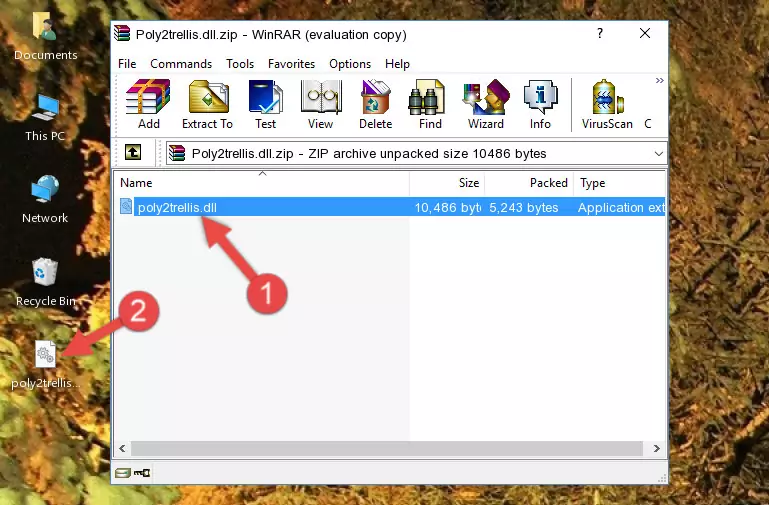Screen dimensions: 769x505
Task: Select the This PC desktop icon
Action: (45, 118)
